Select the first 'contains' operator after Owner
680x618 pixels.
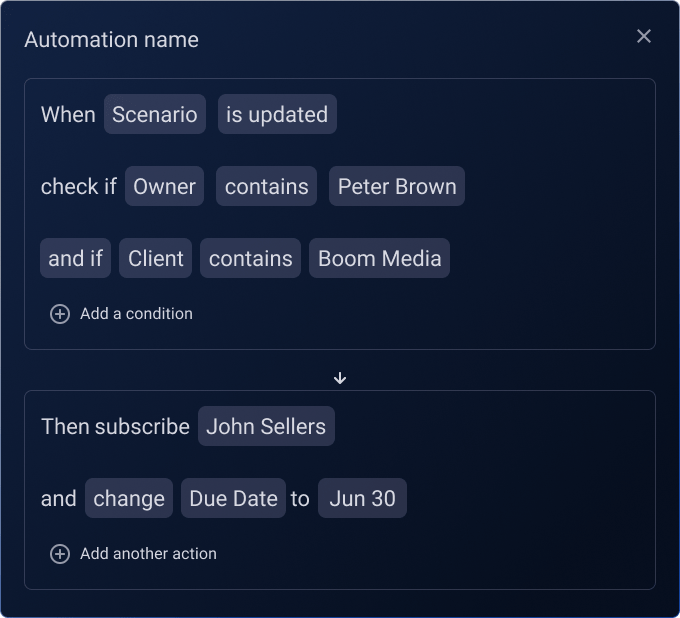266,186
